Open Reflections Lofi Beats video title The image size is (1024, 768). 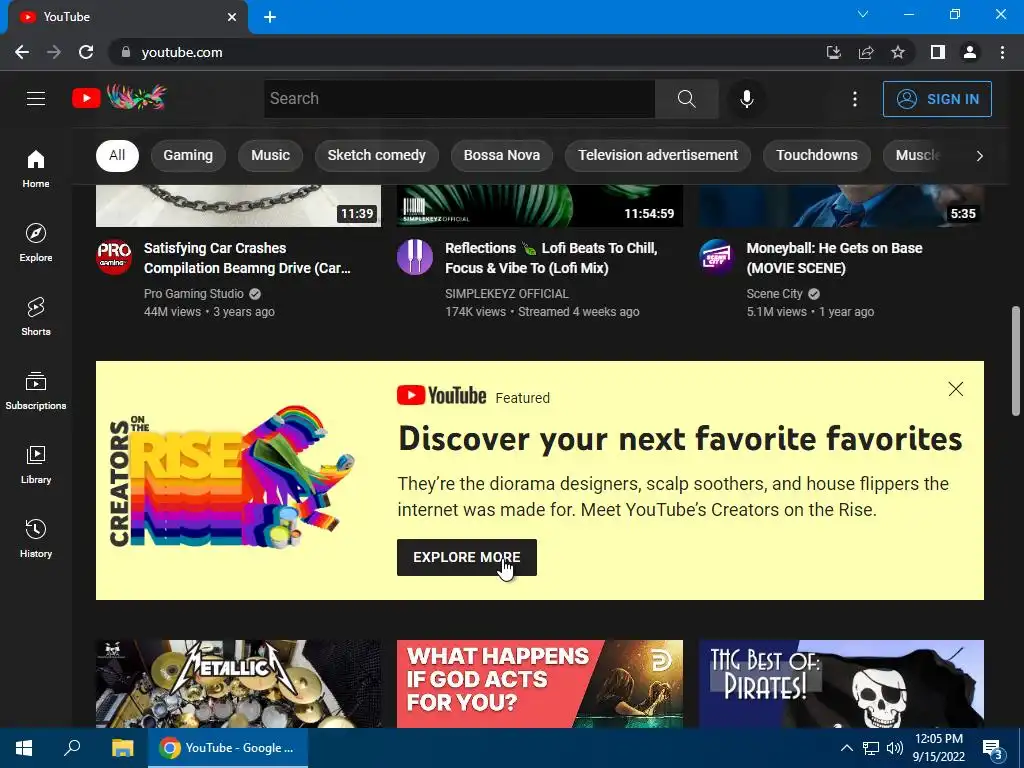551,258
